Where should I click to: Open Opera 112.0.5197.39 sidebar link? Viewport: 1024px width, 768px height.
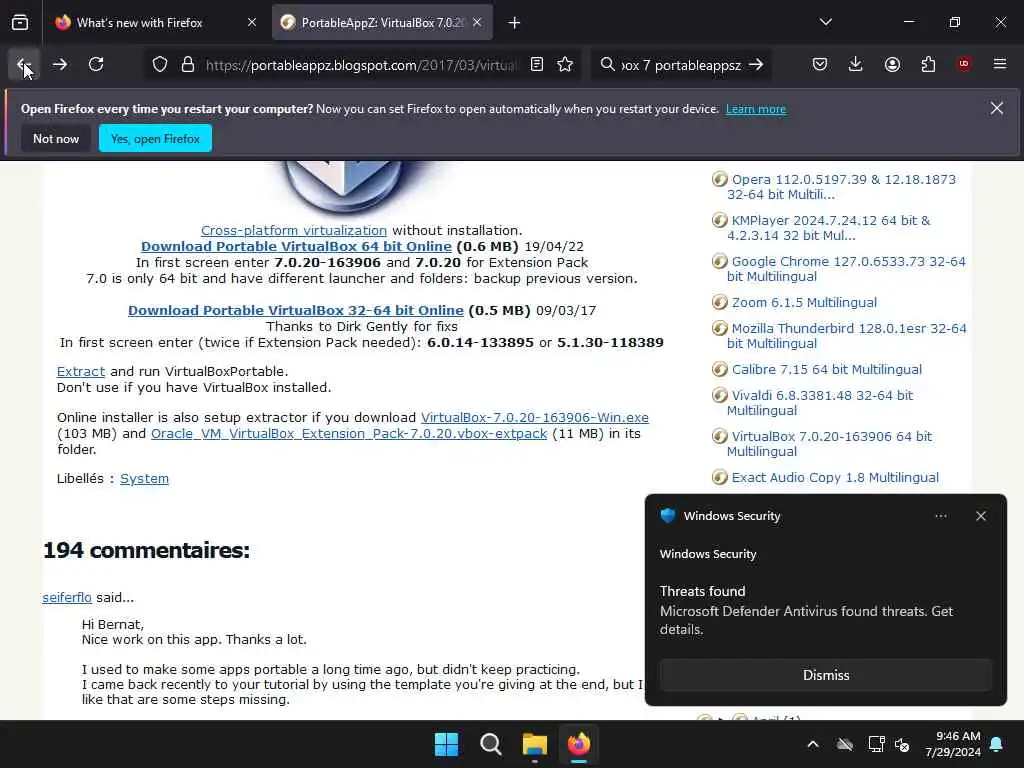(x=842, y=187)
